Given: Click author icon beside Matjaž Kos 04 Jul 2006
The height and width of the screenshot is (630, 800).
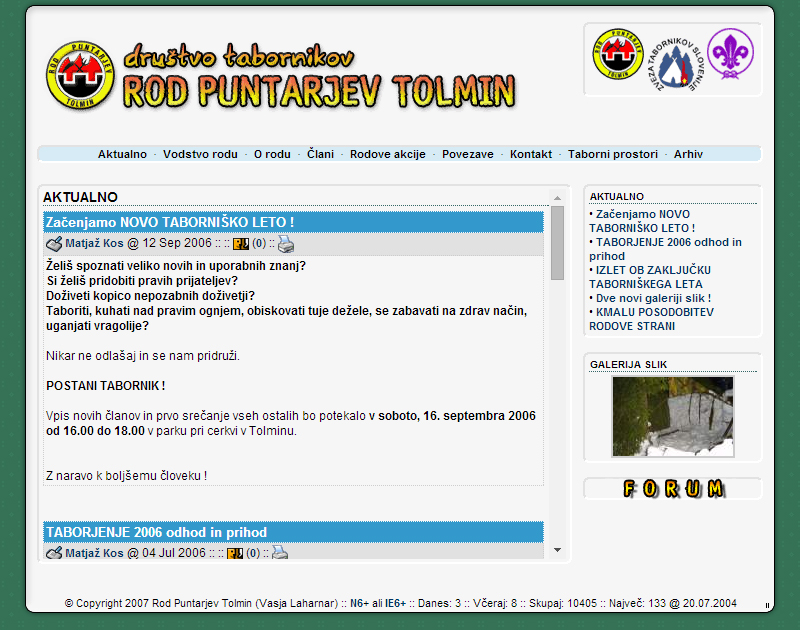Looking at the screenshot, I should (54, 553).
